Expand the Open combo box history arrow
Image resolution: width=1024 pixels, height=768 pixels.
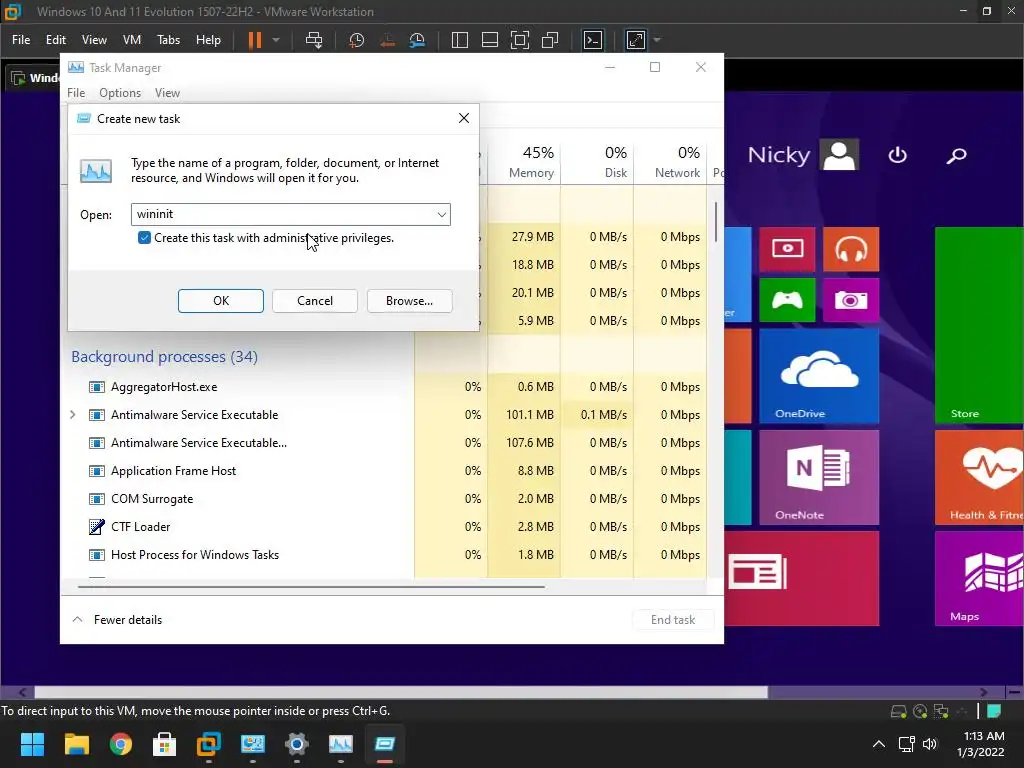click(x=442, y=214)
